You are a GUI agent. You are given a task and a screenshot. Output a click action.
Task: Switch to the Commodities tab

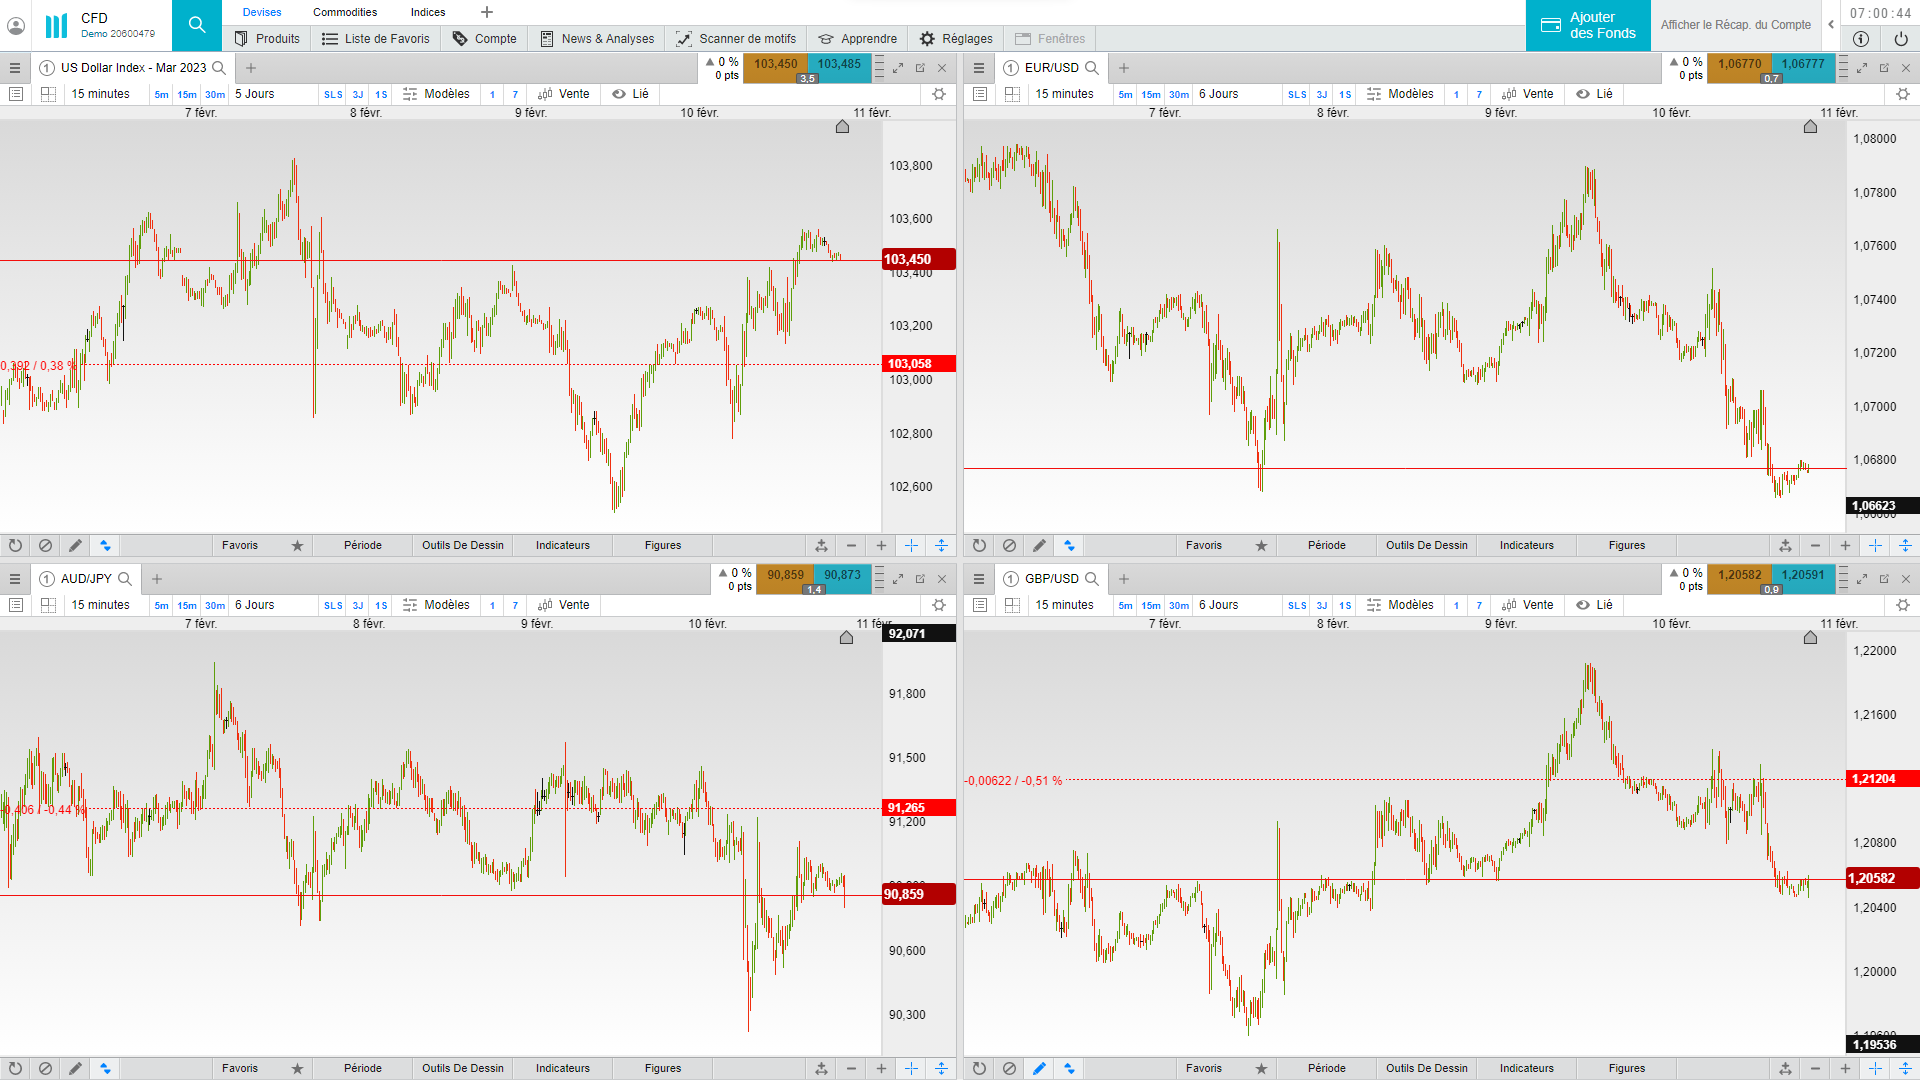[345, 12]
